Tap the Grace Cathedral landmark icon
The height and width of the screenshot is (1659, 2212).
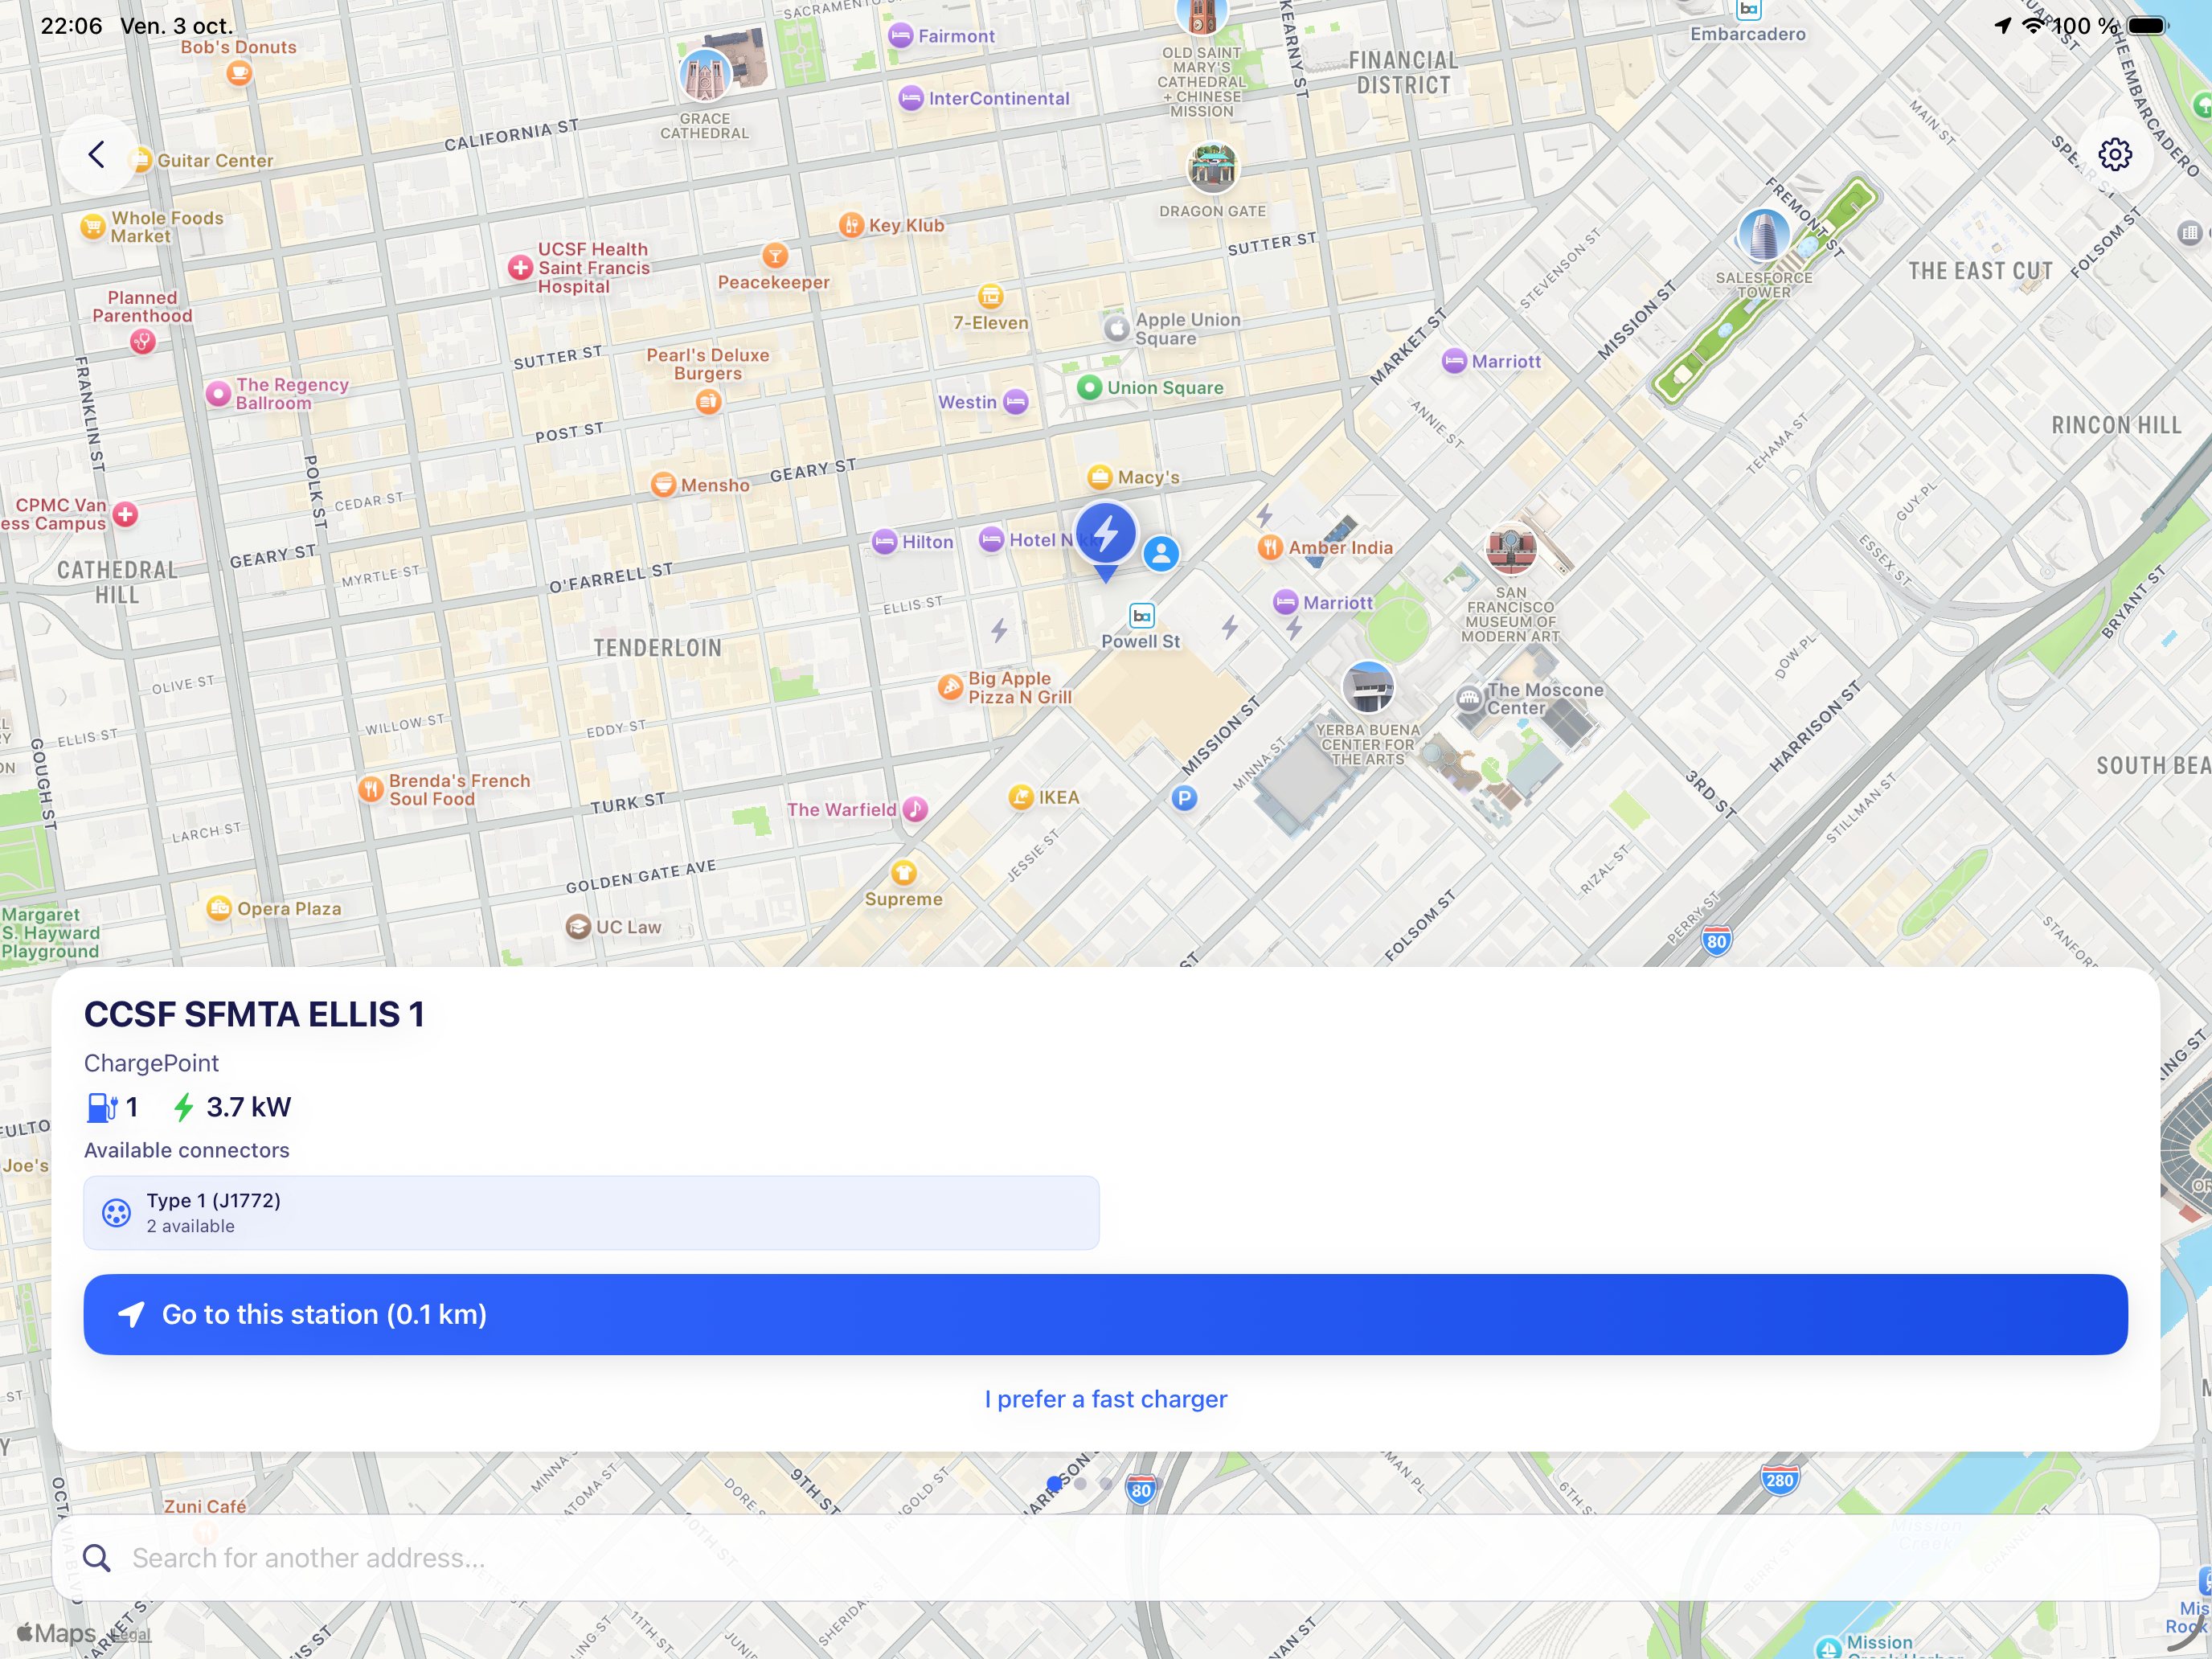[x=705, y=76]
